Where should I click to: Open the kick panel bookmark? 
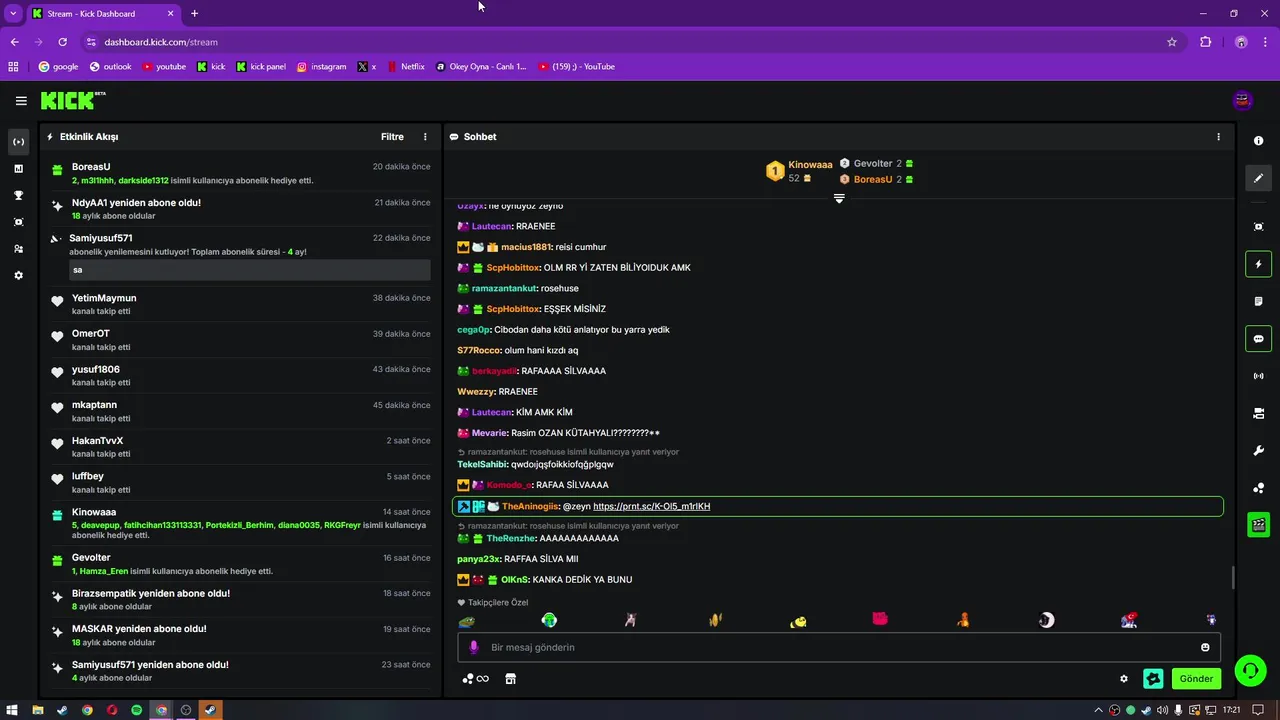tap(261, 67)
